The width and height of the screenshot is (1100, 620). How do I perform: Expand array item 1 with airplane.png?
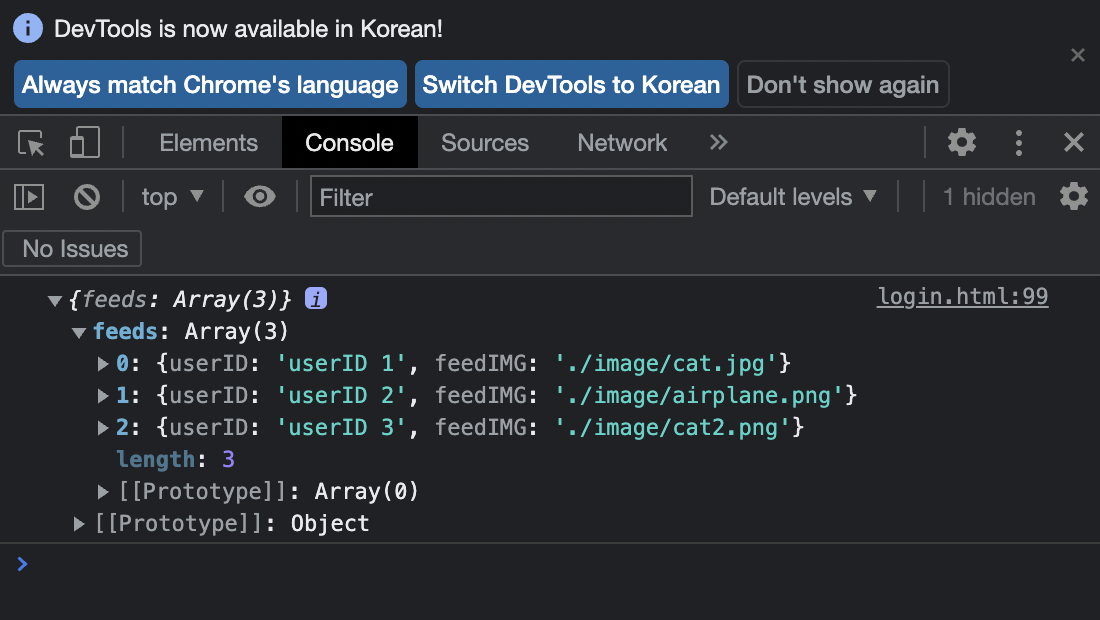click(x=103, y=396)
